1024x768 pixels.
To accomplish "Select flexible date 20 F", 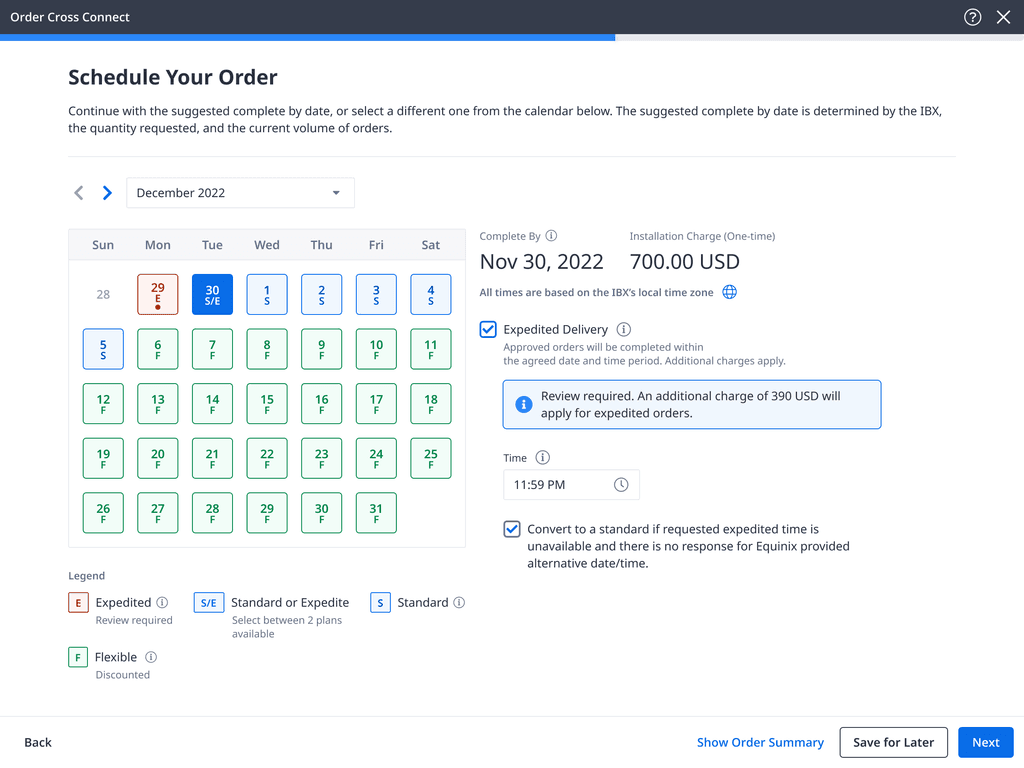I will (157, 458).
